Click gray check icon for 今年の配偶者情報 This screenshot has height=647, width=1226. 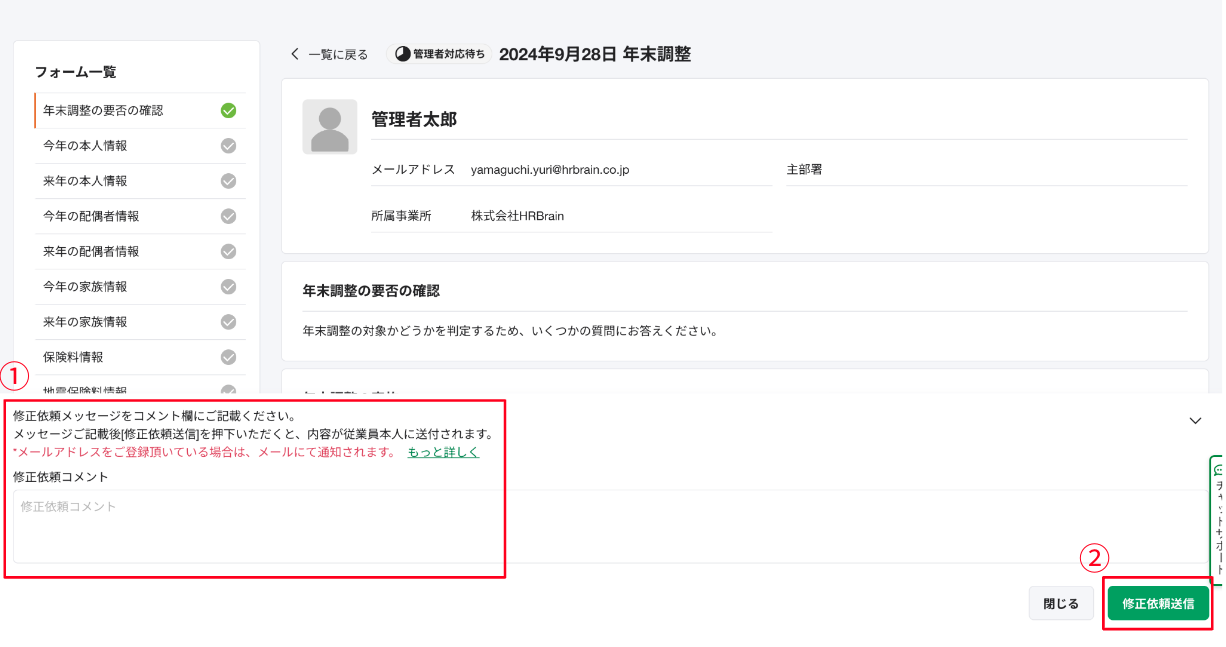pos(228,216)
